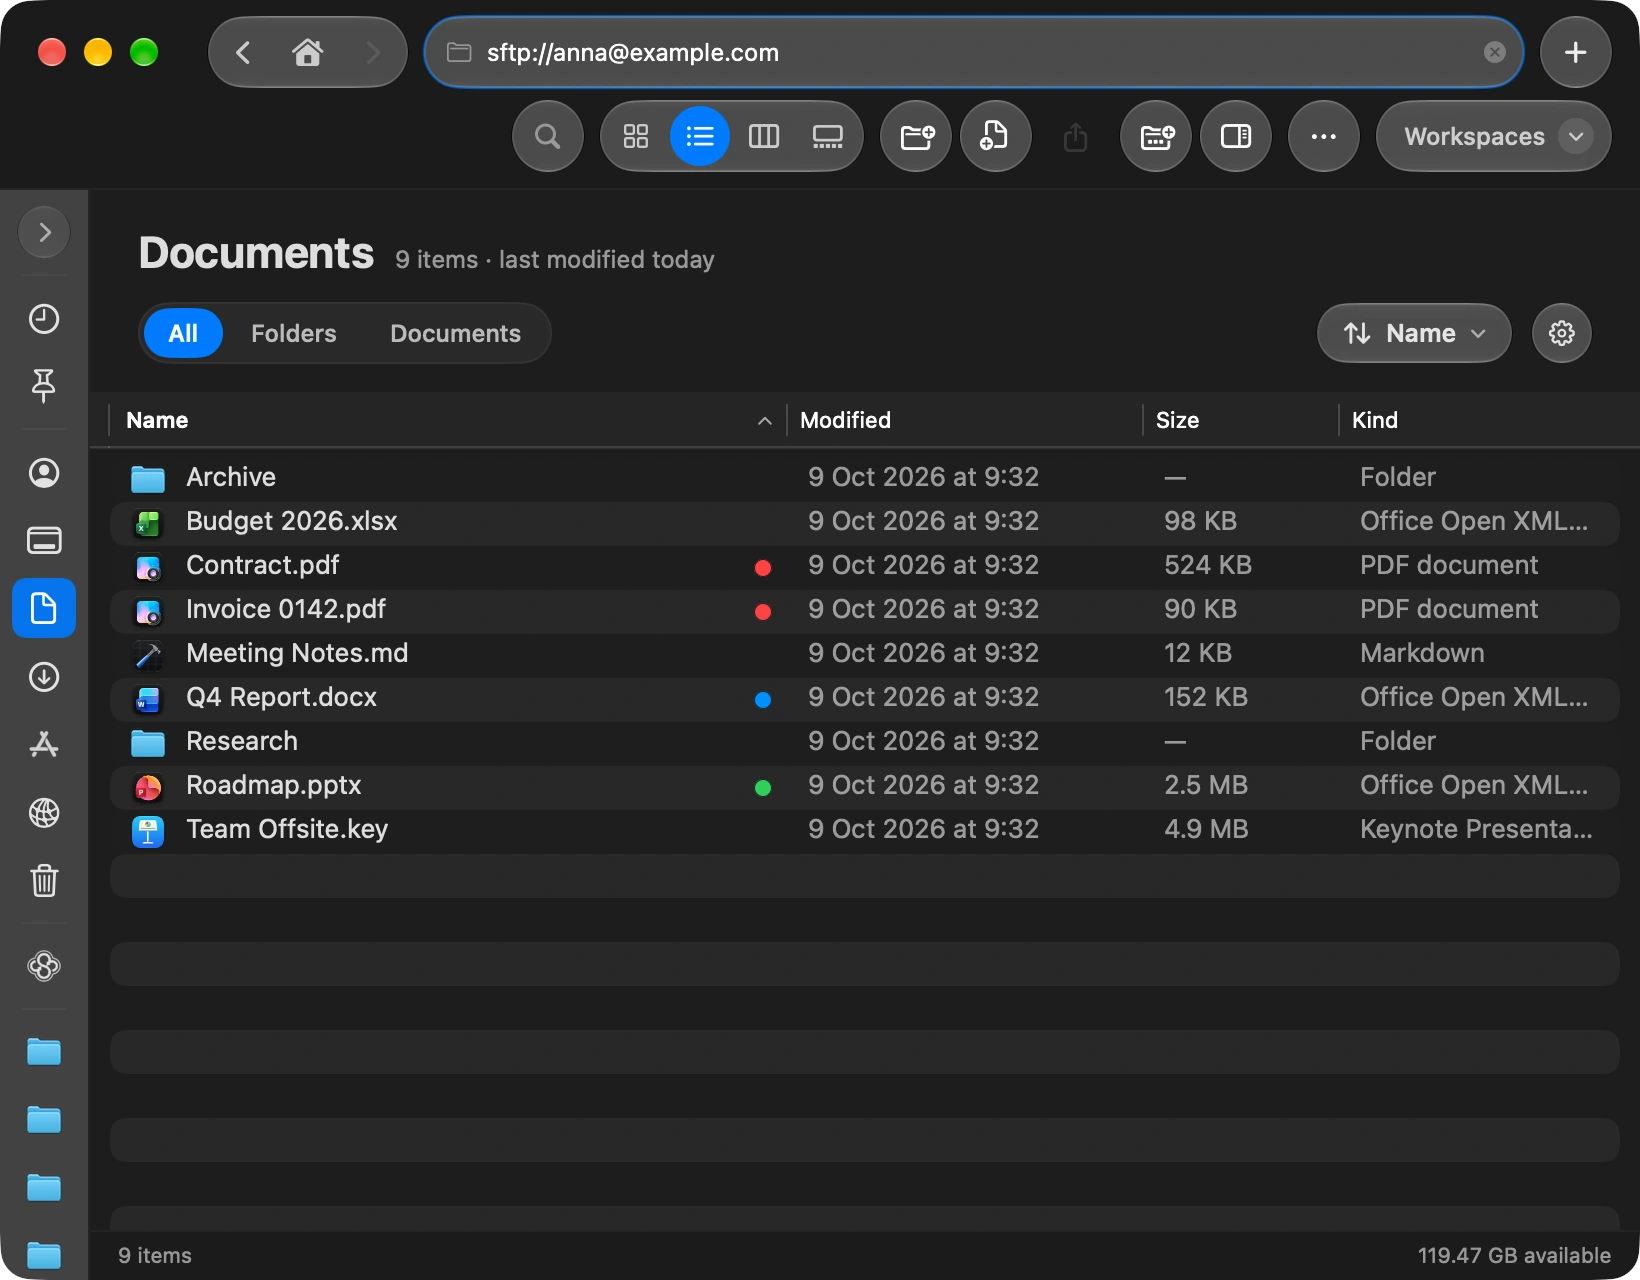Select the Archive folder row
Screen dimensions: 1640x1280
pos(865,477)
